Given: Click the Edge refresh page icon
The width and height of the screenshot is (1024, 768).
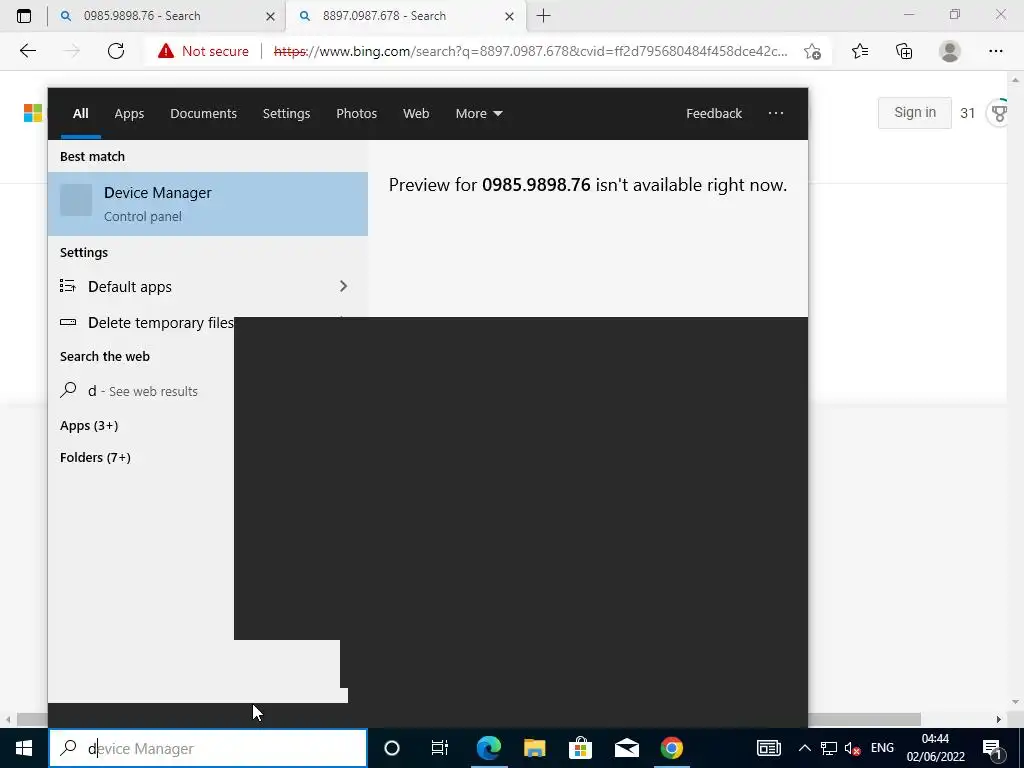Looking at the screenshot, I should point(116,51).
